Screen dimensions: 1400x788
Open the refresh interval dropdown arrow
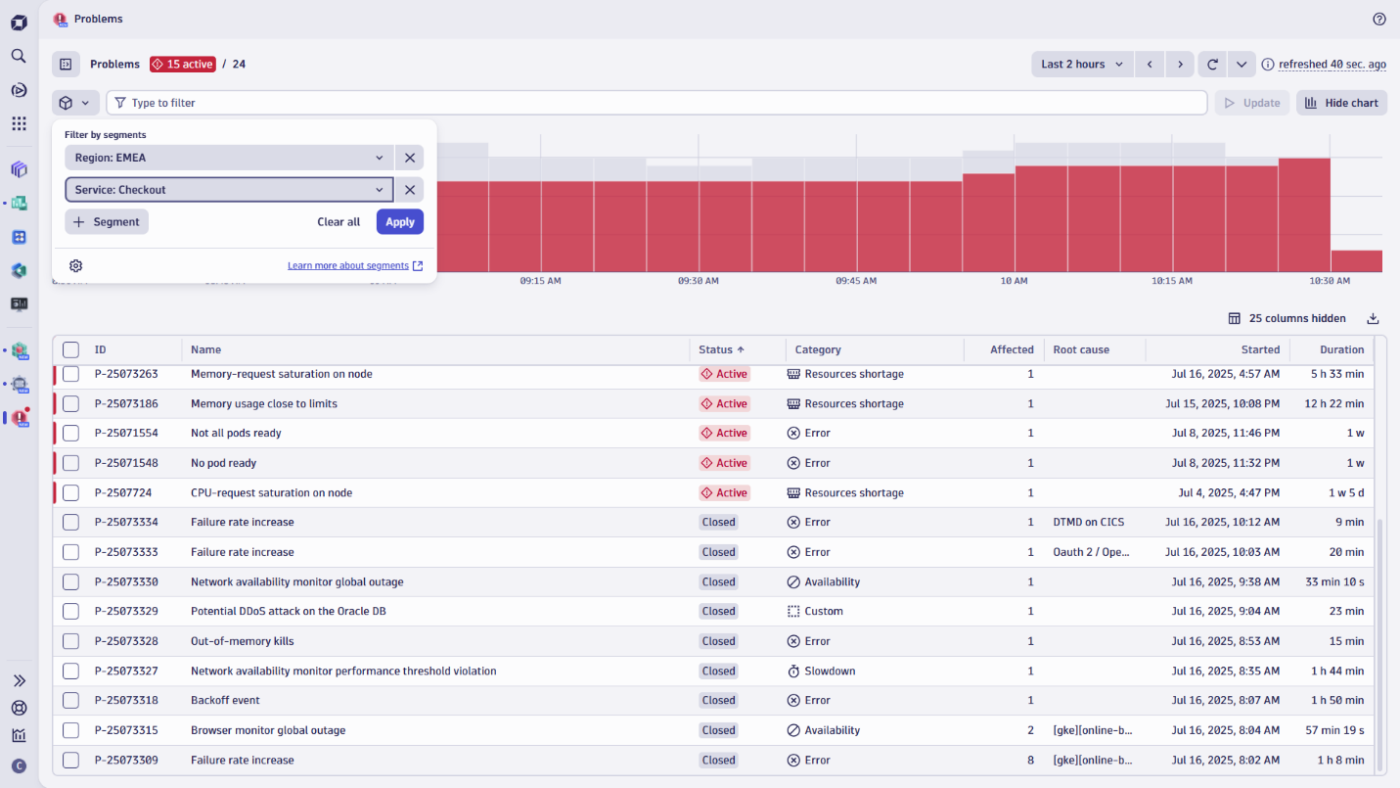(1241, 64)
